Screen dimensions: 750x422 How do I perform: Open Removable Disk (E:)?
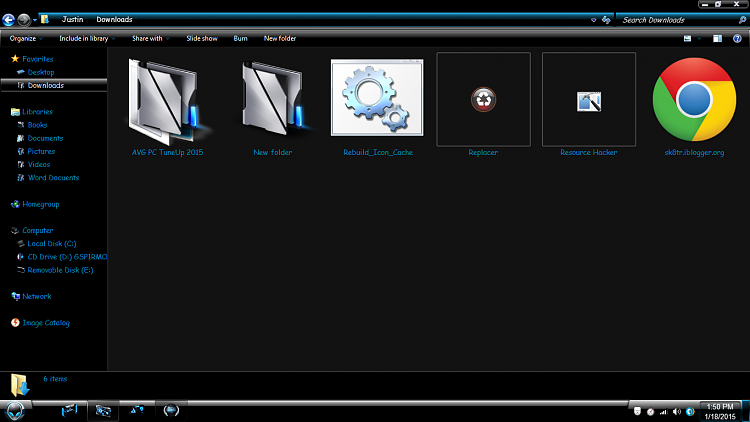(x=60, y=270)
